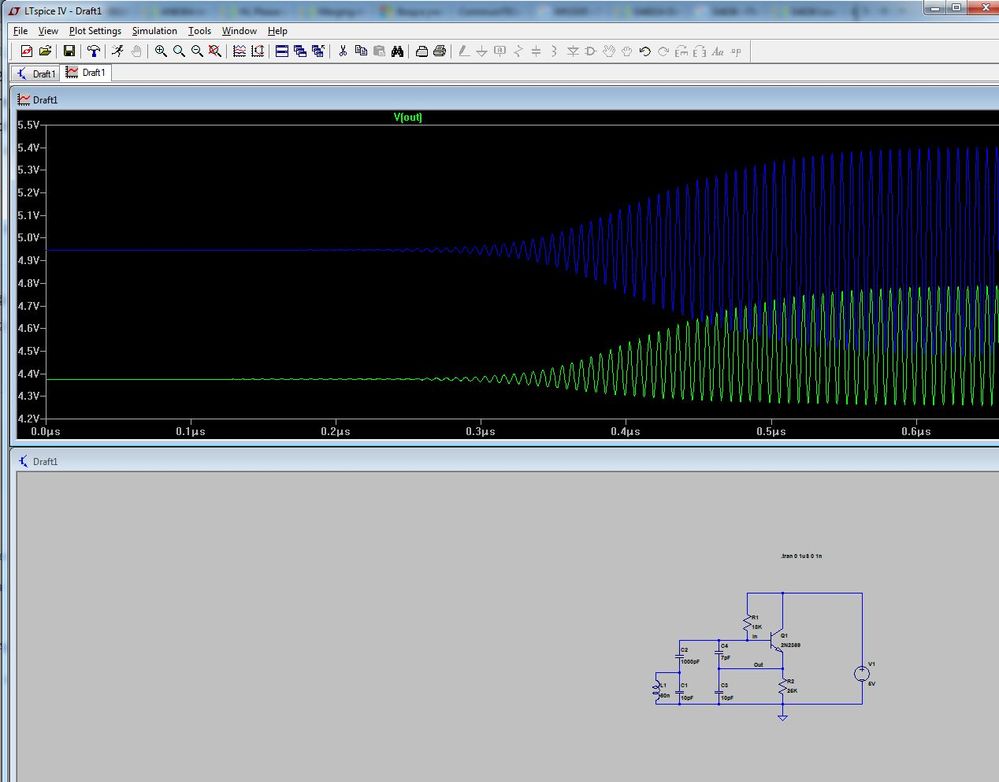Save the file with the floppy icon
The width and height of the screenshot is (999, 782).
tap(69, 51)
